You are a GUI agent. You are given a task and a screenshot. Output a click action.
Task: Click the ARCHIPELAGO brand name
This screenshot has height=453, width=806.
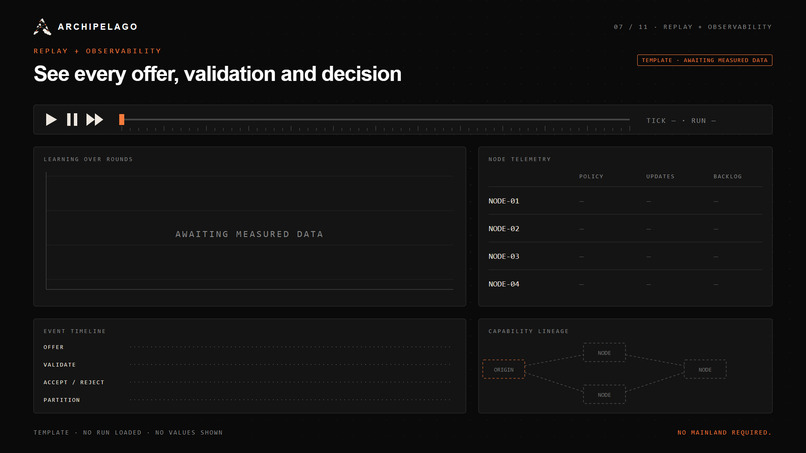pyautogui.click(x=98, y=27)
